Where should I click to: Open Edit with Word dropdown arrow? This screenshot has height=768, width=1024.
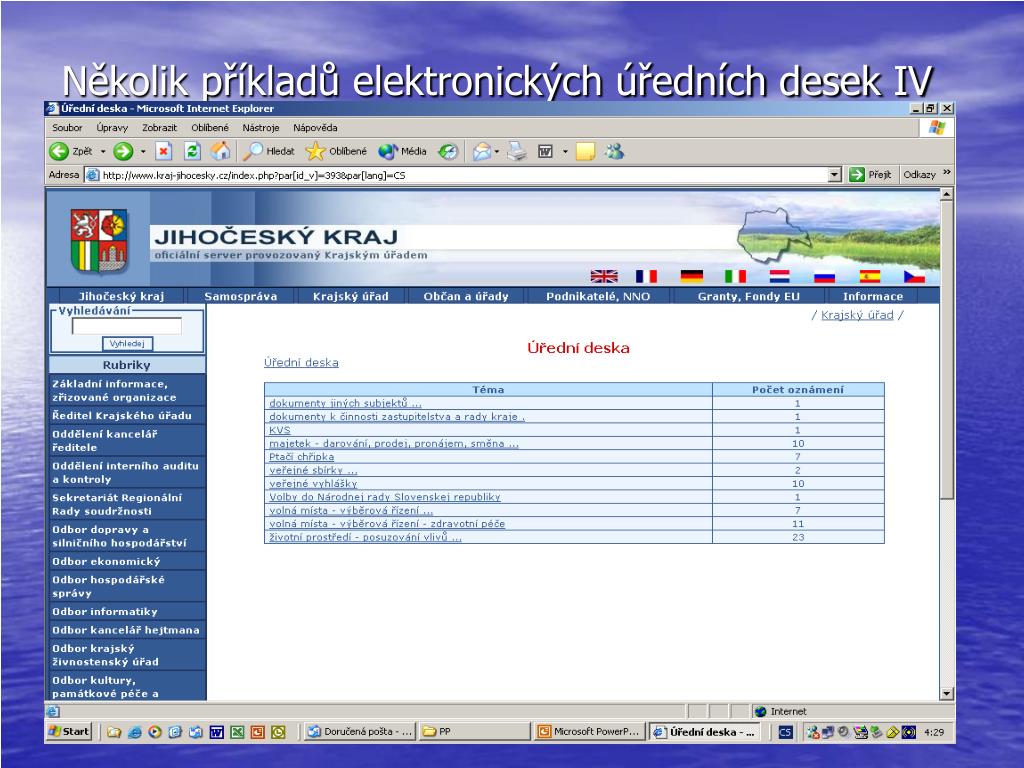coord(566,152)
